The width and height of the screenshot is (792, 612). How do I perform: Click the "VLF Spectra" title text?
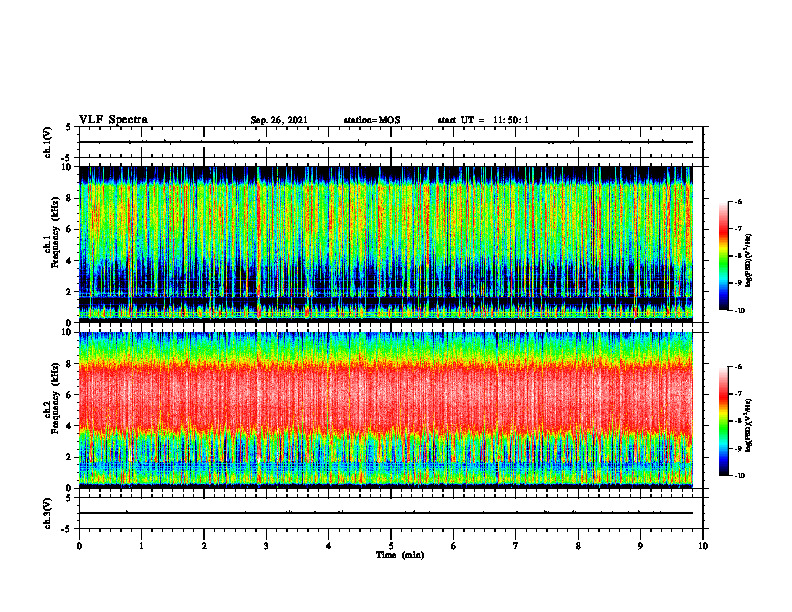pos(113,120)
